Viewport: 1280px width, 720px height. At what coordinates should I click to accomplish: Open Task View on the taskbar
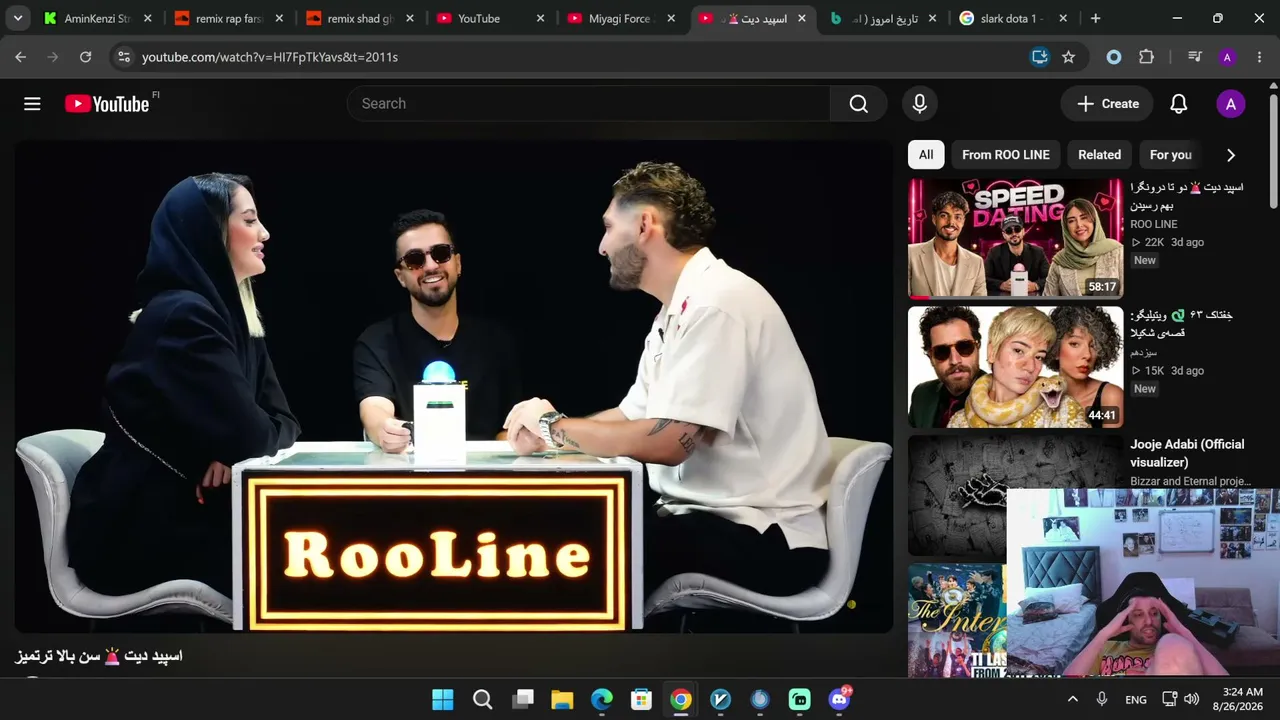(522, 699)
